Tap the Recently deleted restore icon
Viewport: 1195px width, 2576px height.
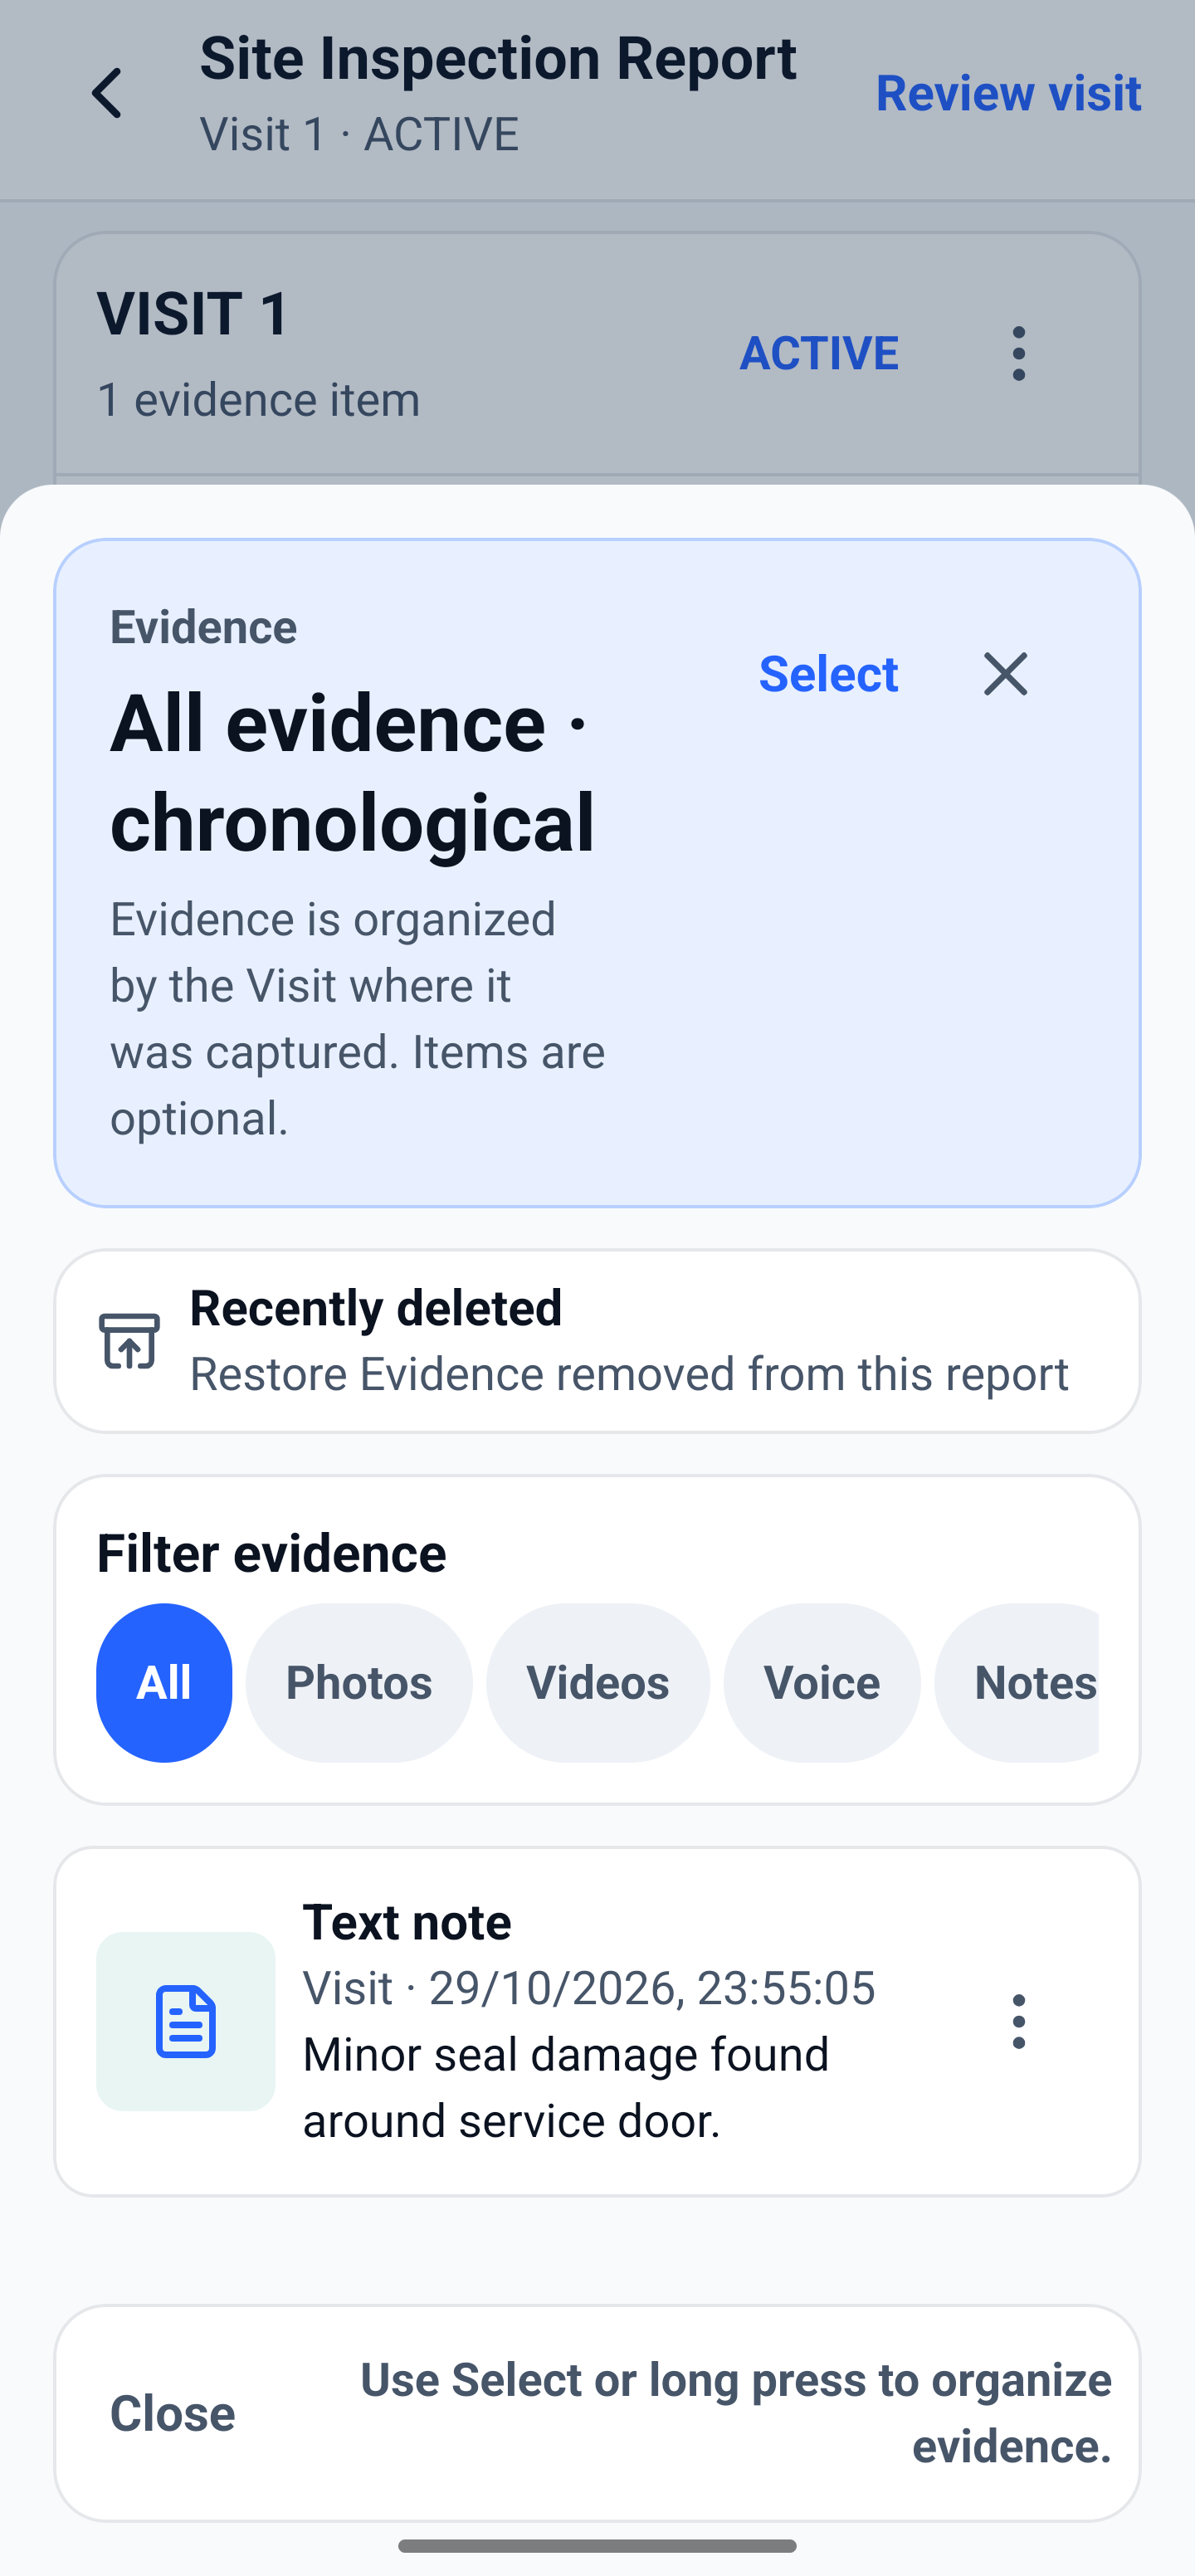(129, 1340)
